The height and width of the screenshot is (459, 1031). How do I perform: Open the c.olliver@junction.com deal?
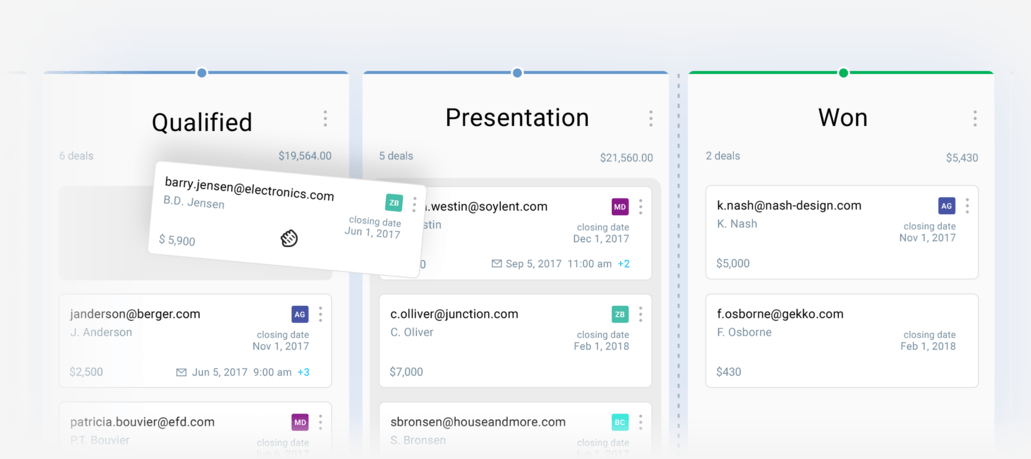click(454, 314)
